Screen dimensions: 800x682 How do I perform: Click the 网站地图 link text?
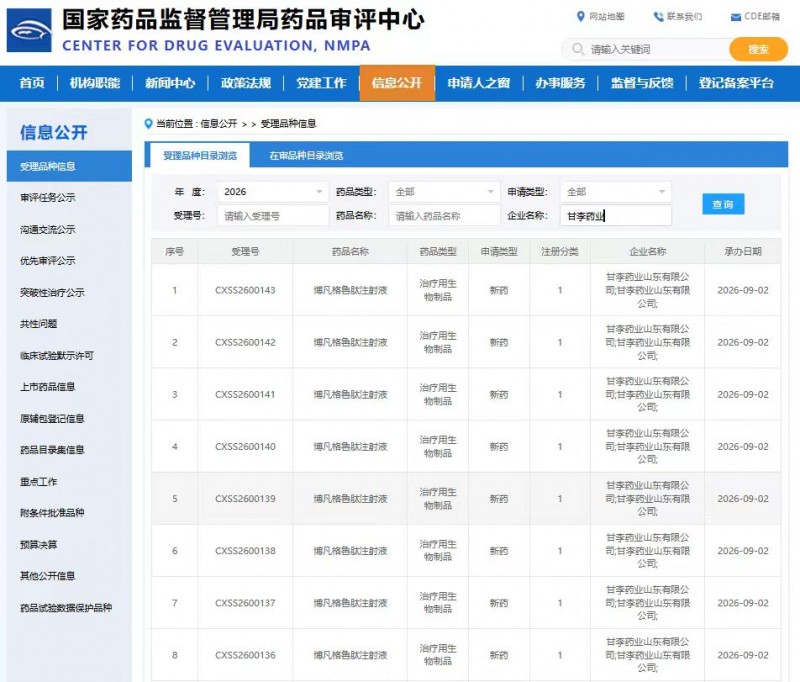point(607,16)
